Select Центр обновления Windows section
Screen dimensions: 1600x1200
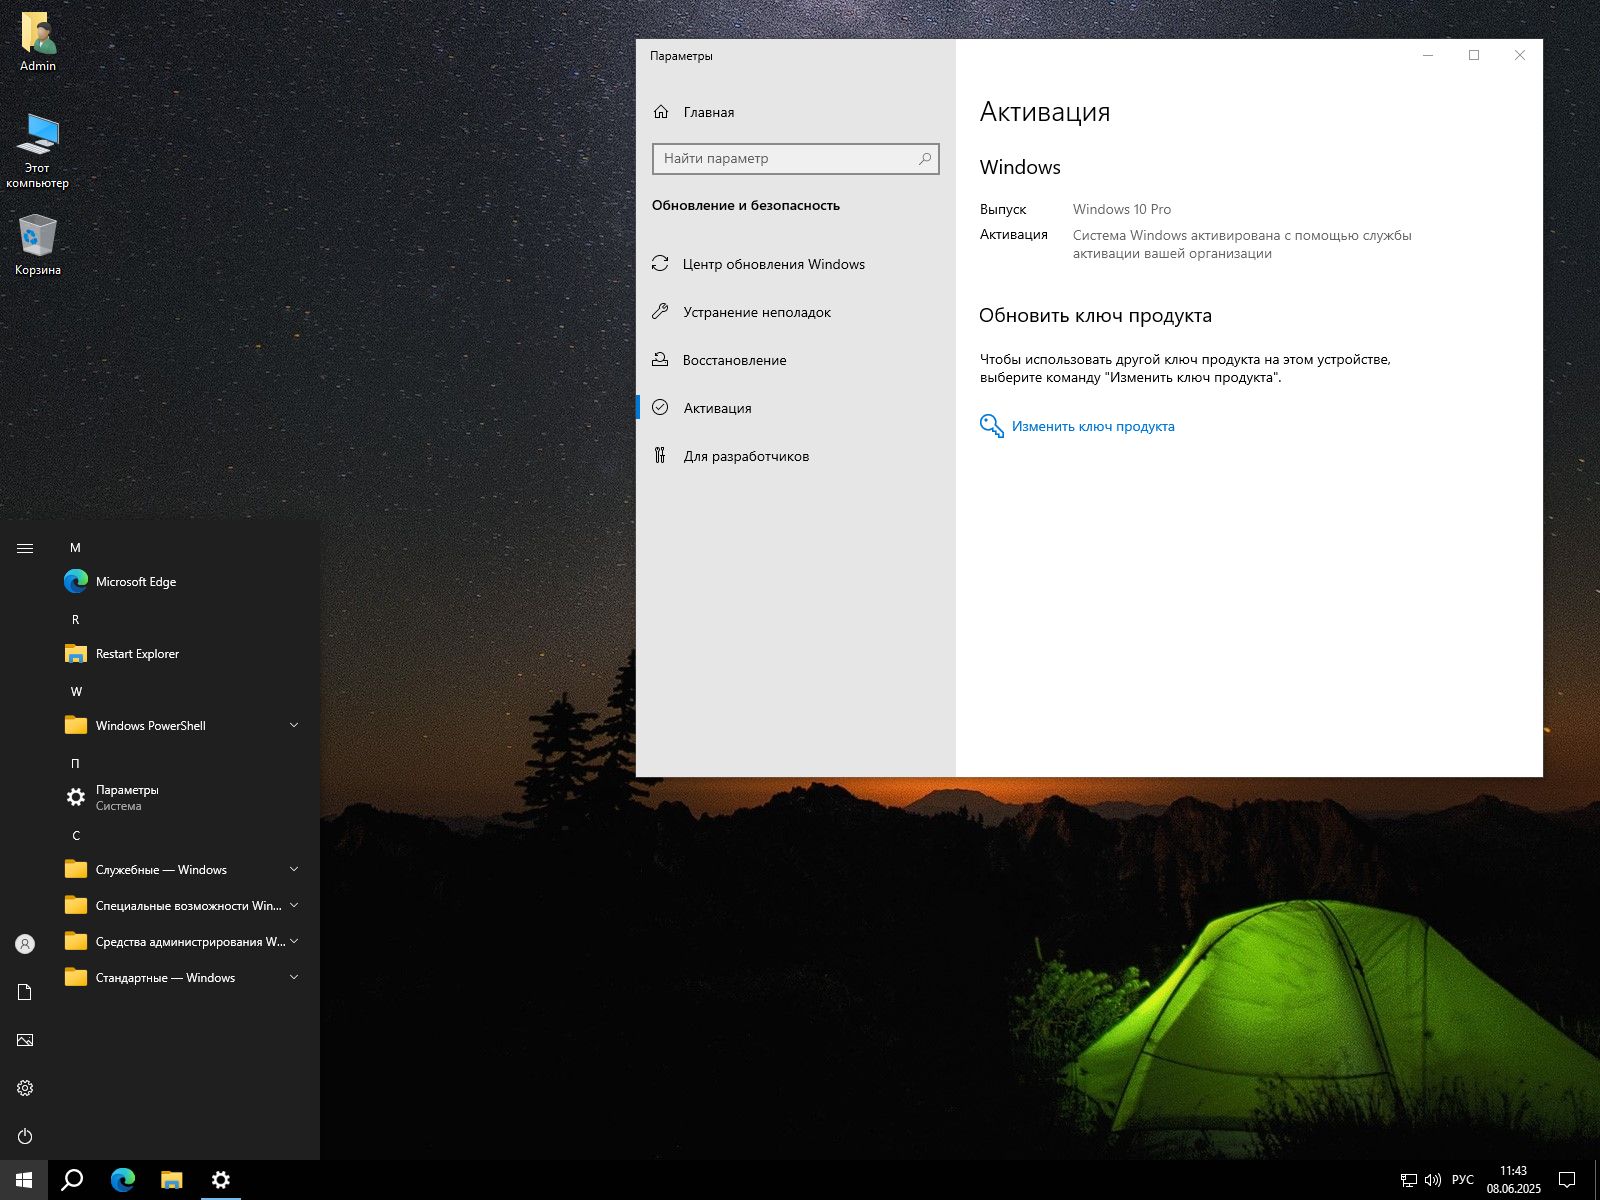coord(796,264)
